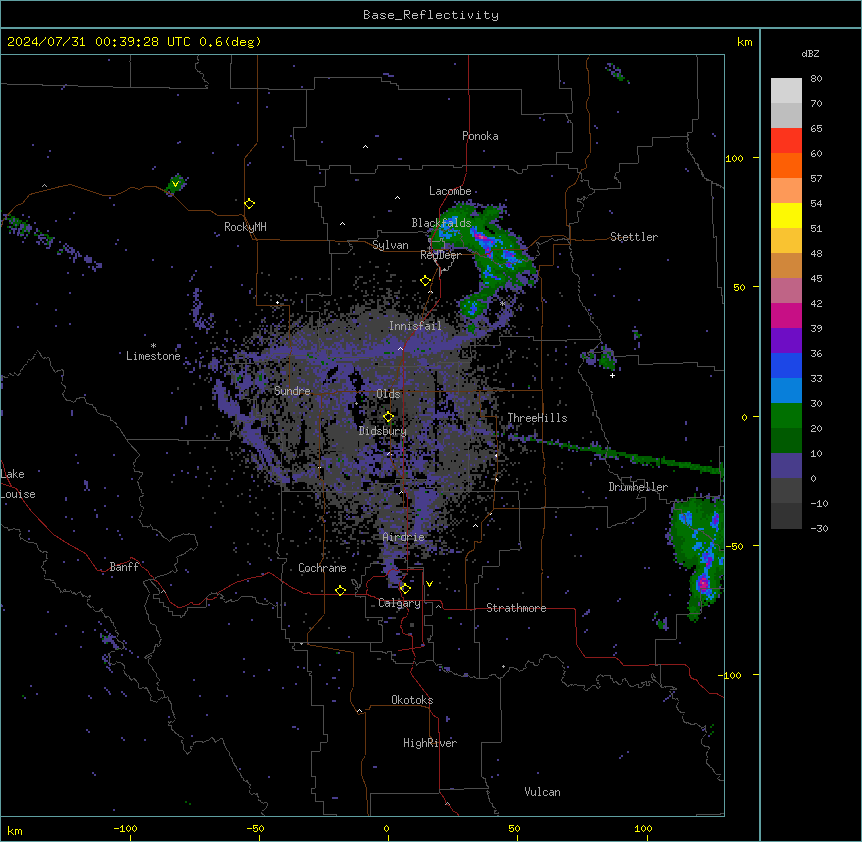Viewport: 862px width, 842px height.
Task: Select the Innisfail label
Action: point(415,326)
